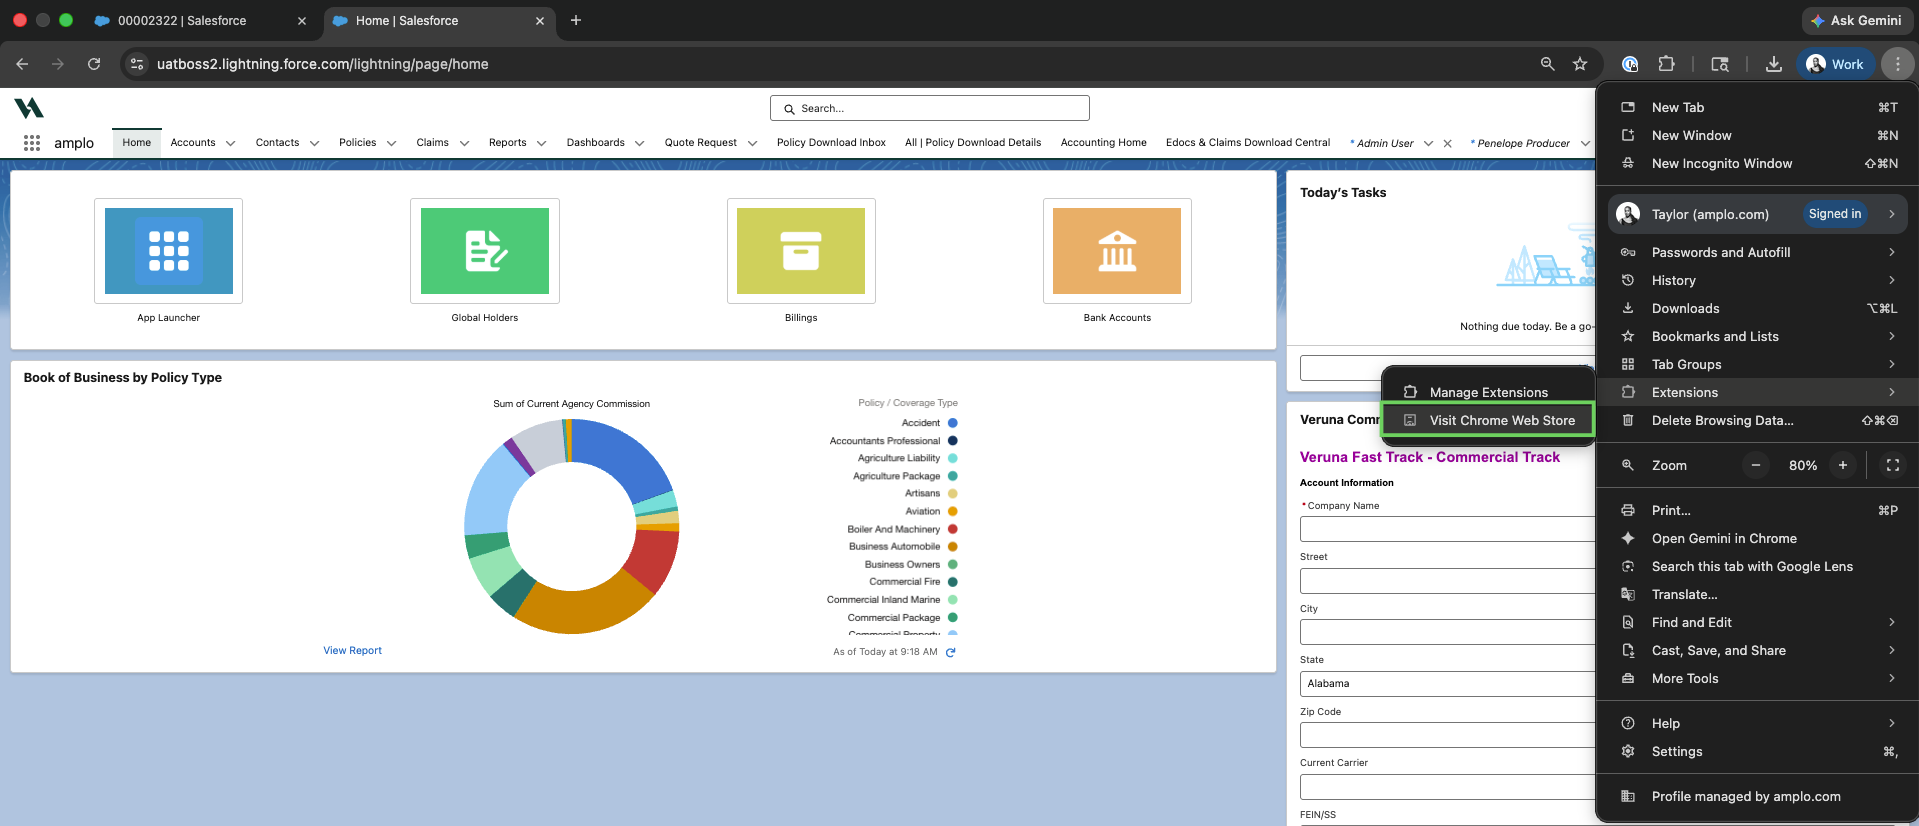1919x826 pixels.
Task: Close the Admin User nav tab
Action: click(1447, 144)
